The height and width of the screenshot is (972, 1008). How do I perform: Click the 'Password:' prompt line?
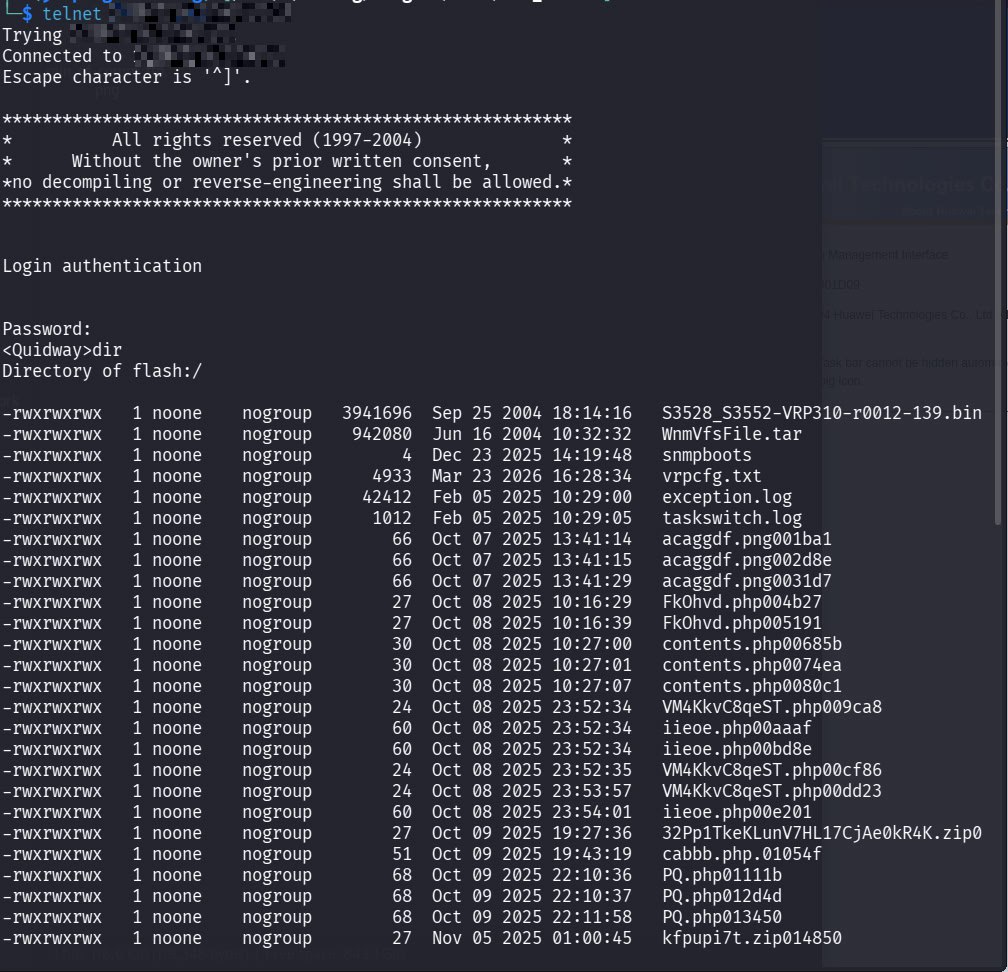[47, 329]
